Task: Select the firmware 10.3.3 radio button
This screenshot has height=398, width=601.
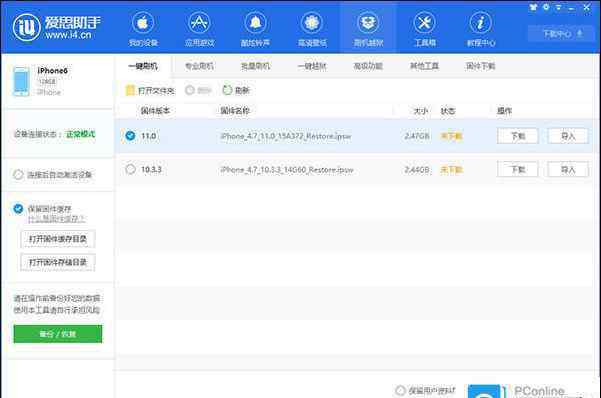Action: point(130,169)
